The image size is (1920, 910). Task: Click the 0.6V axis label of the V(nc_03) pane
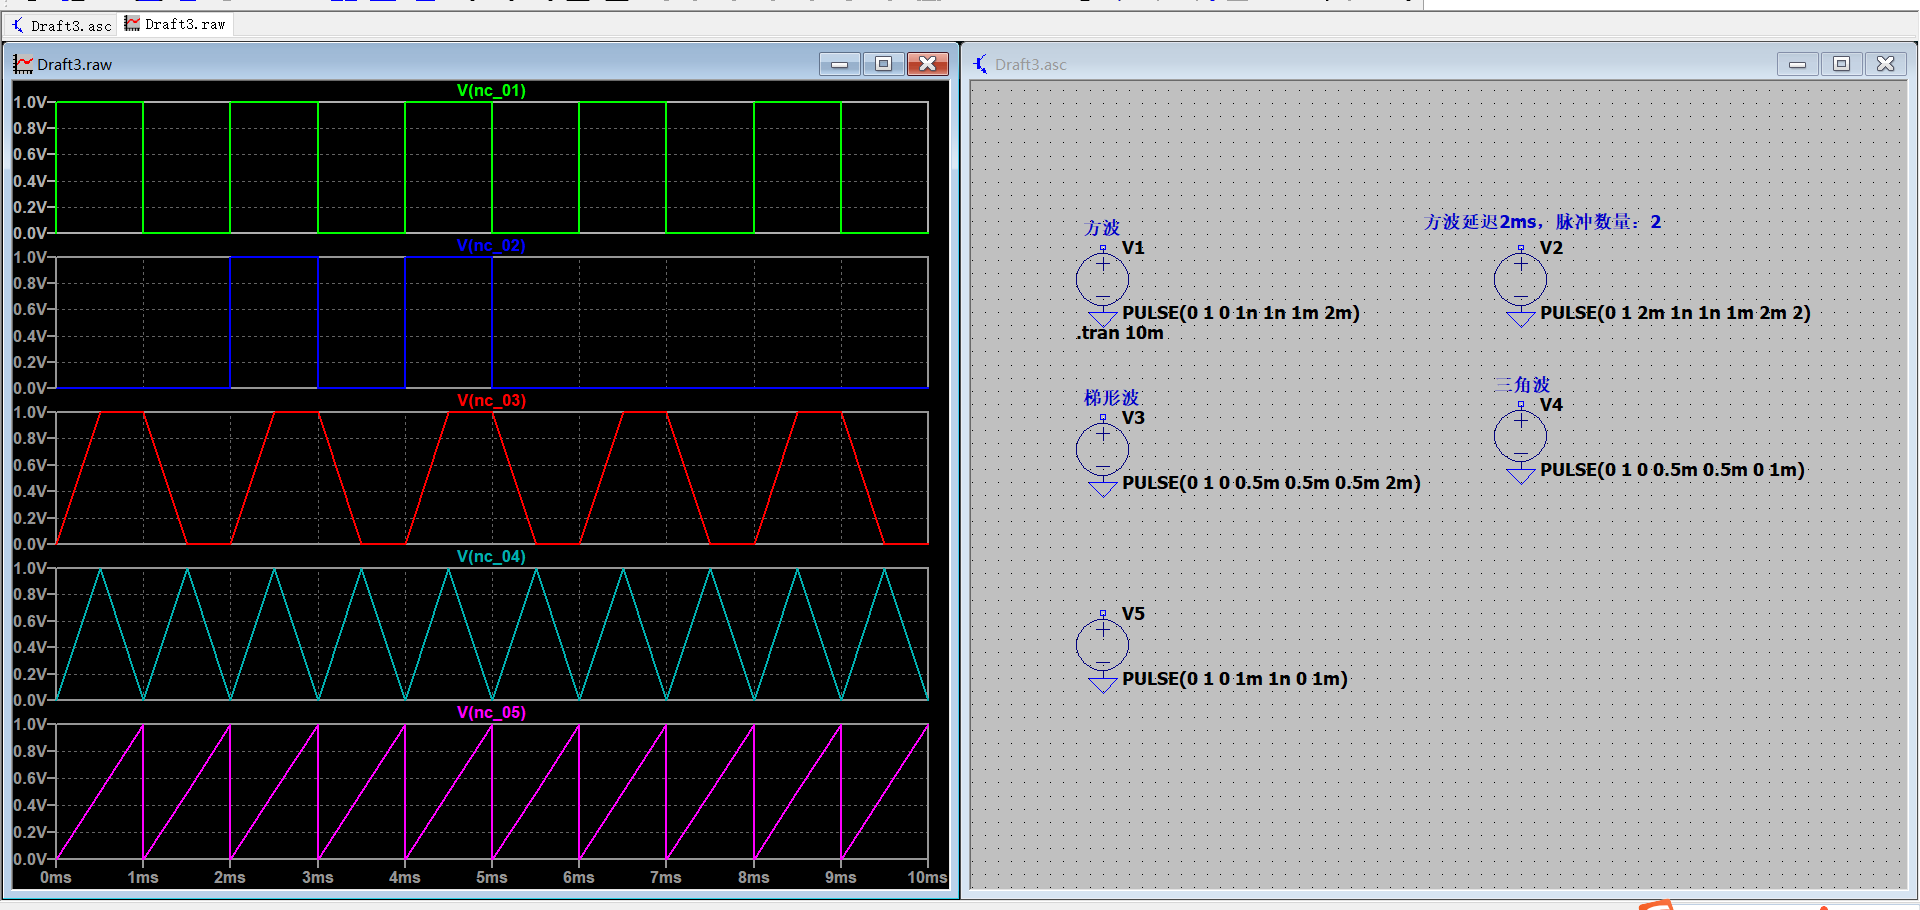coord(29,465)
